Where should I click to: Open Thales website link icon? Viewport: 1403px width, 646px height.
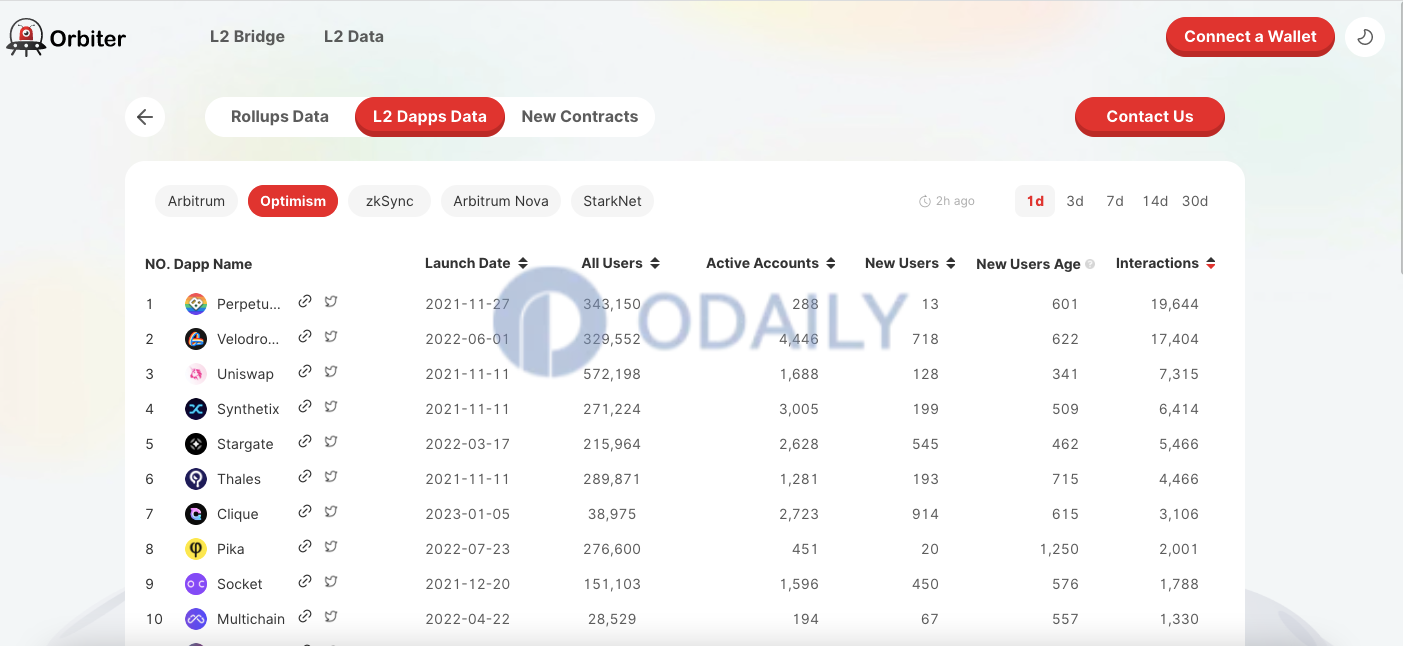coord(305,476)
